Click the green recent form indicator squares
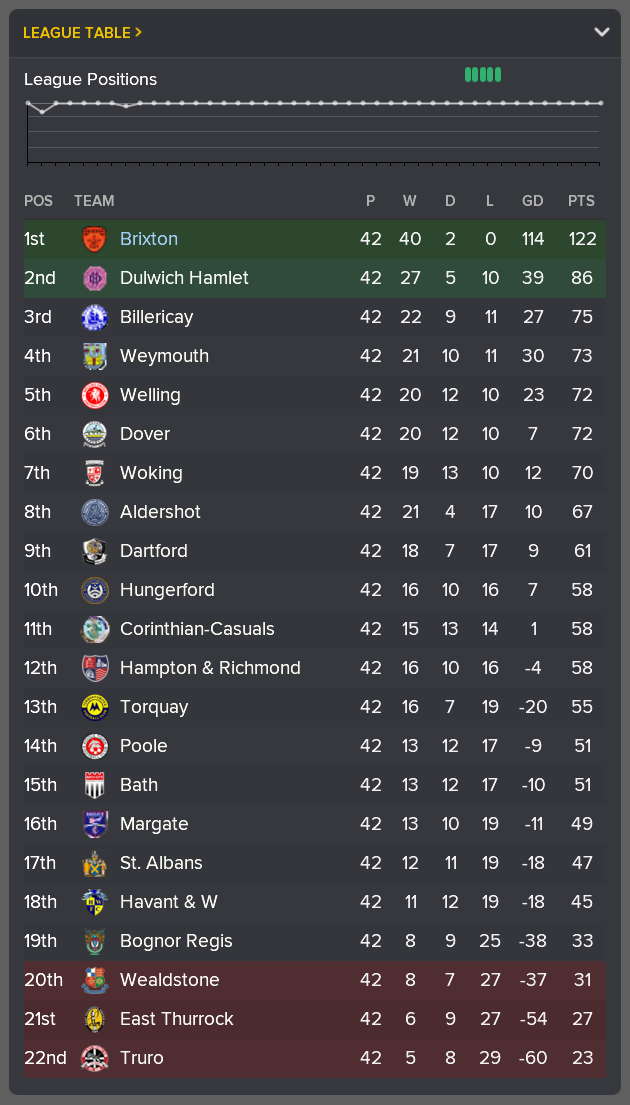The width and height of the screenshot is (630, 1105). [x=483, y=74]
